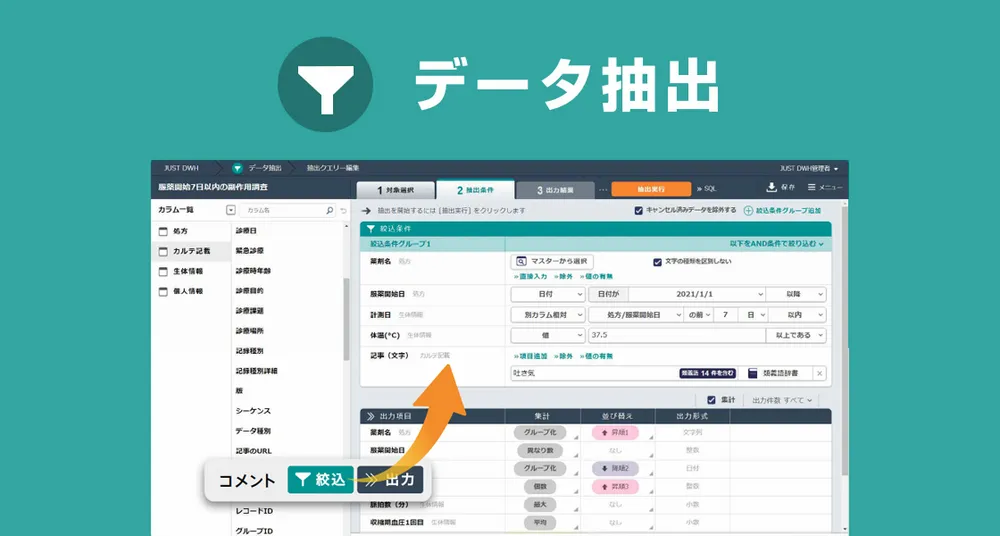Switch to the 1 対象選択 tab

(x=395, y=190)
